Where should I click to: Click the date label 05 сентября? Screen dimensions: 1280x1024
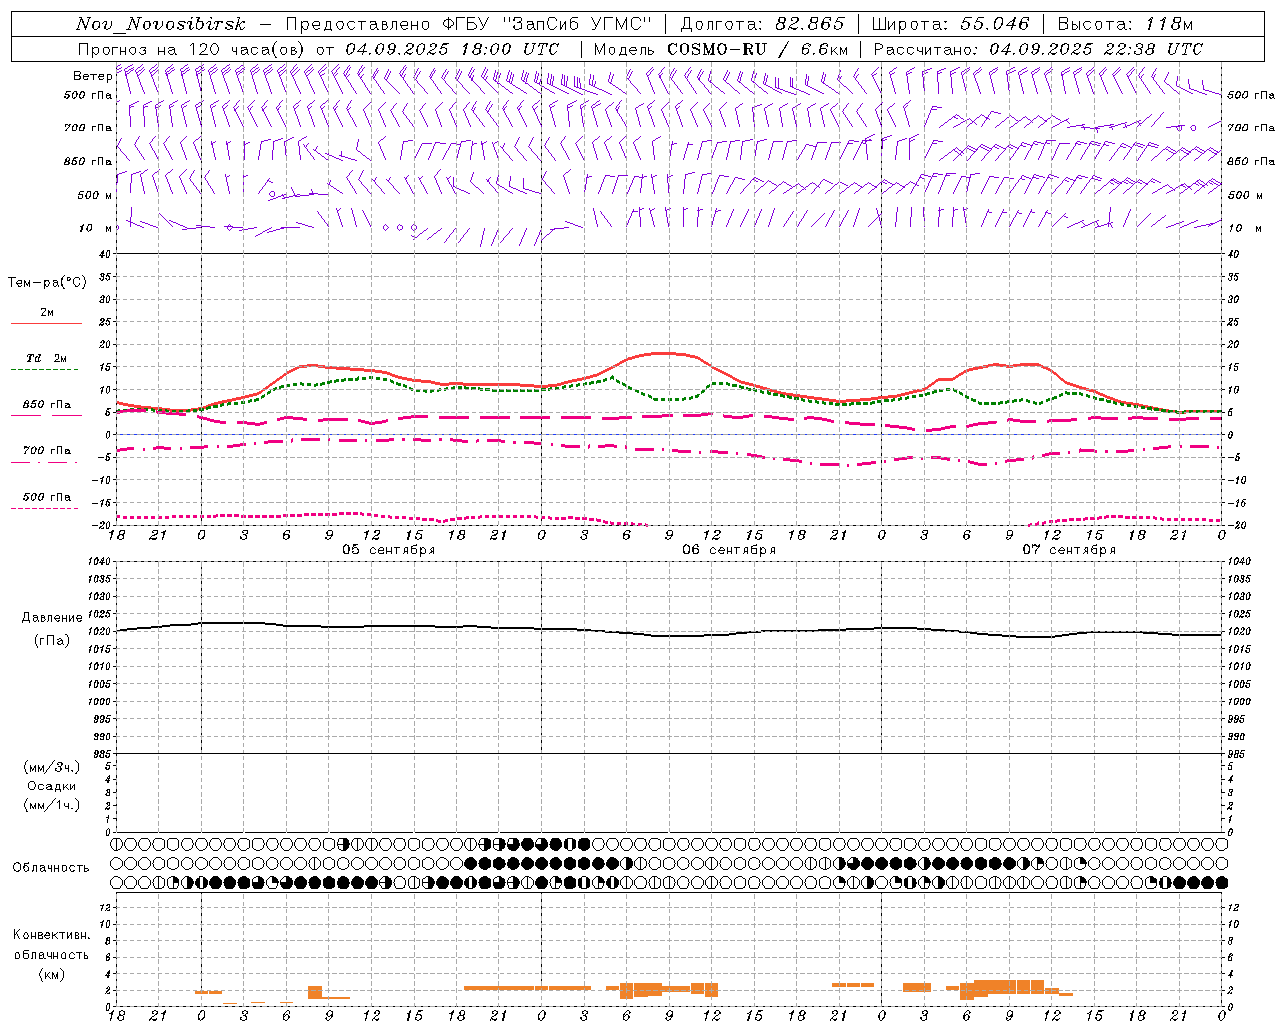pyautogui.click(x=389, y=550)
